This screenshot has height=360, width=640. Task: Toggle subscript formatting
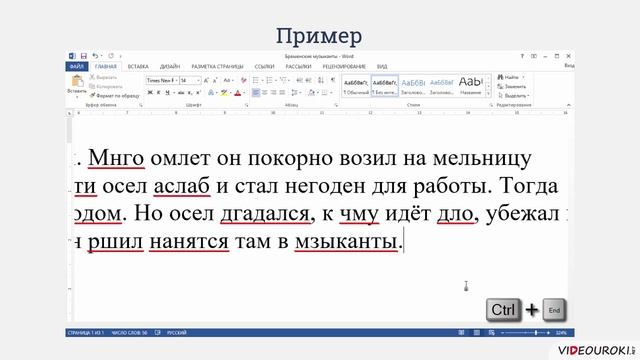click(x=190, y=93)
